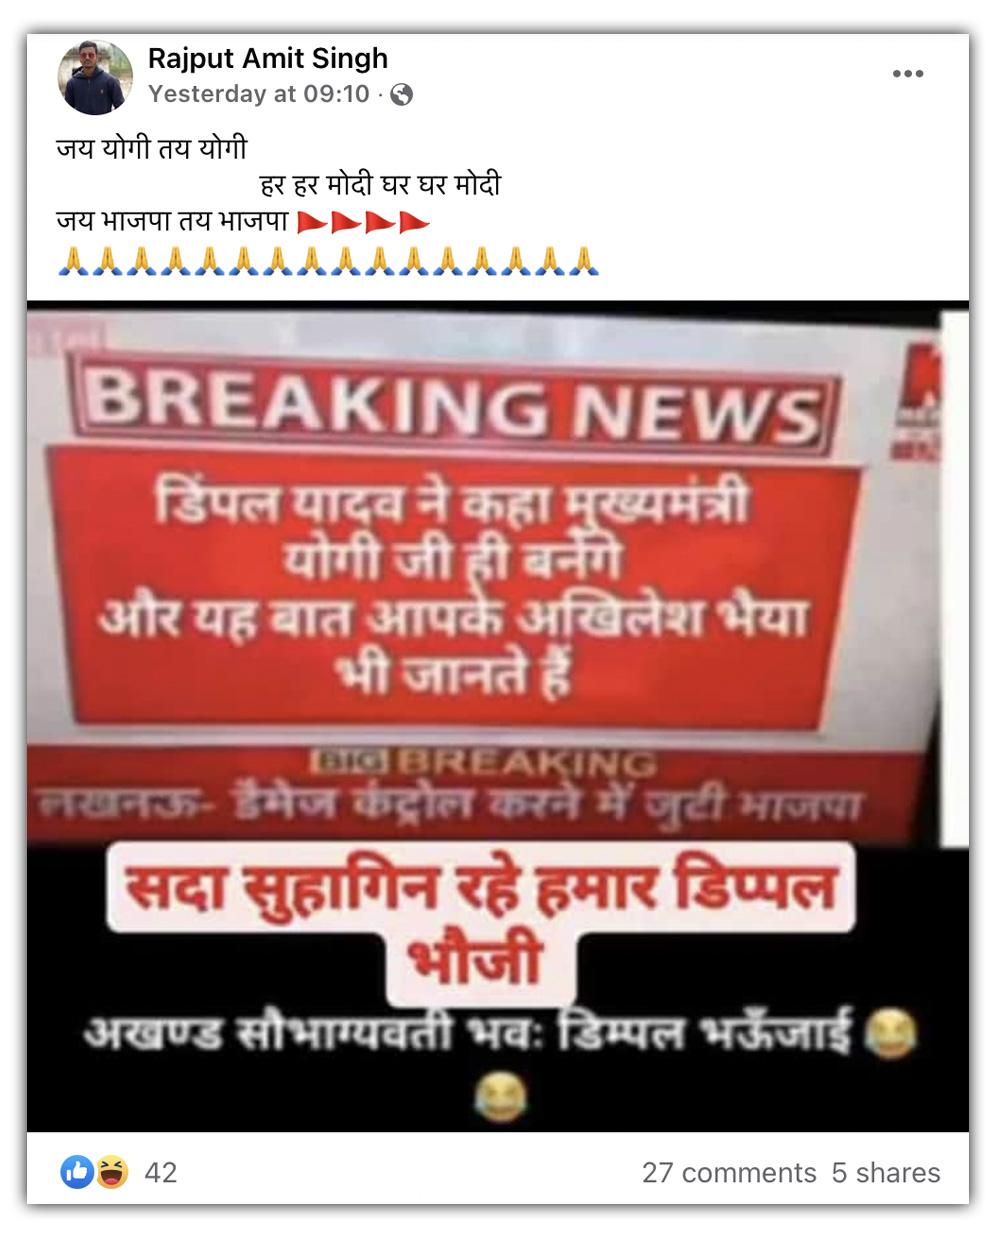Viewport: 996px width, 1238px height.
Task: View the 5 shares list
Action: click(886, 1173)
